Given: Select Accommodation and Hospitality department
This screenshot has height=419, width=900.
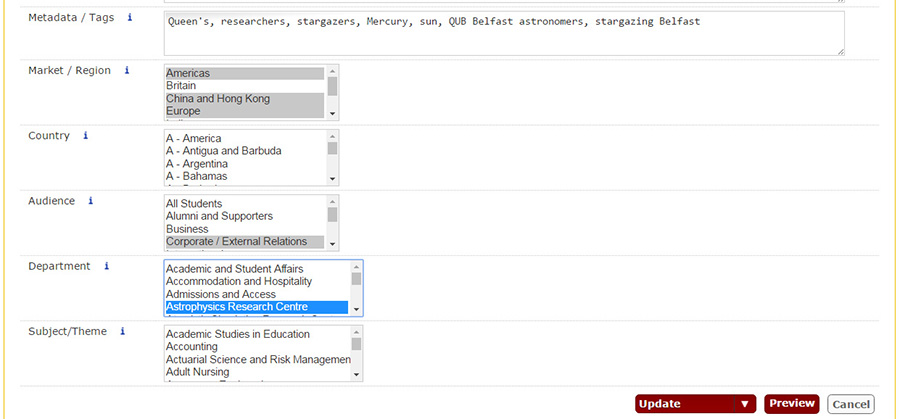Looking at the screenshot, I should (x=257, y=281).
